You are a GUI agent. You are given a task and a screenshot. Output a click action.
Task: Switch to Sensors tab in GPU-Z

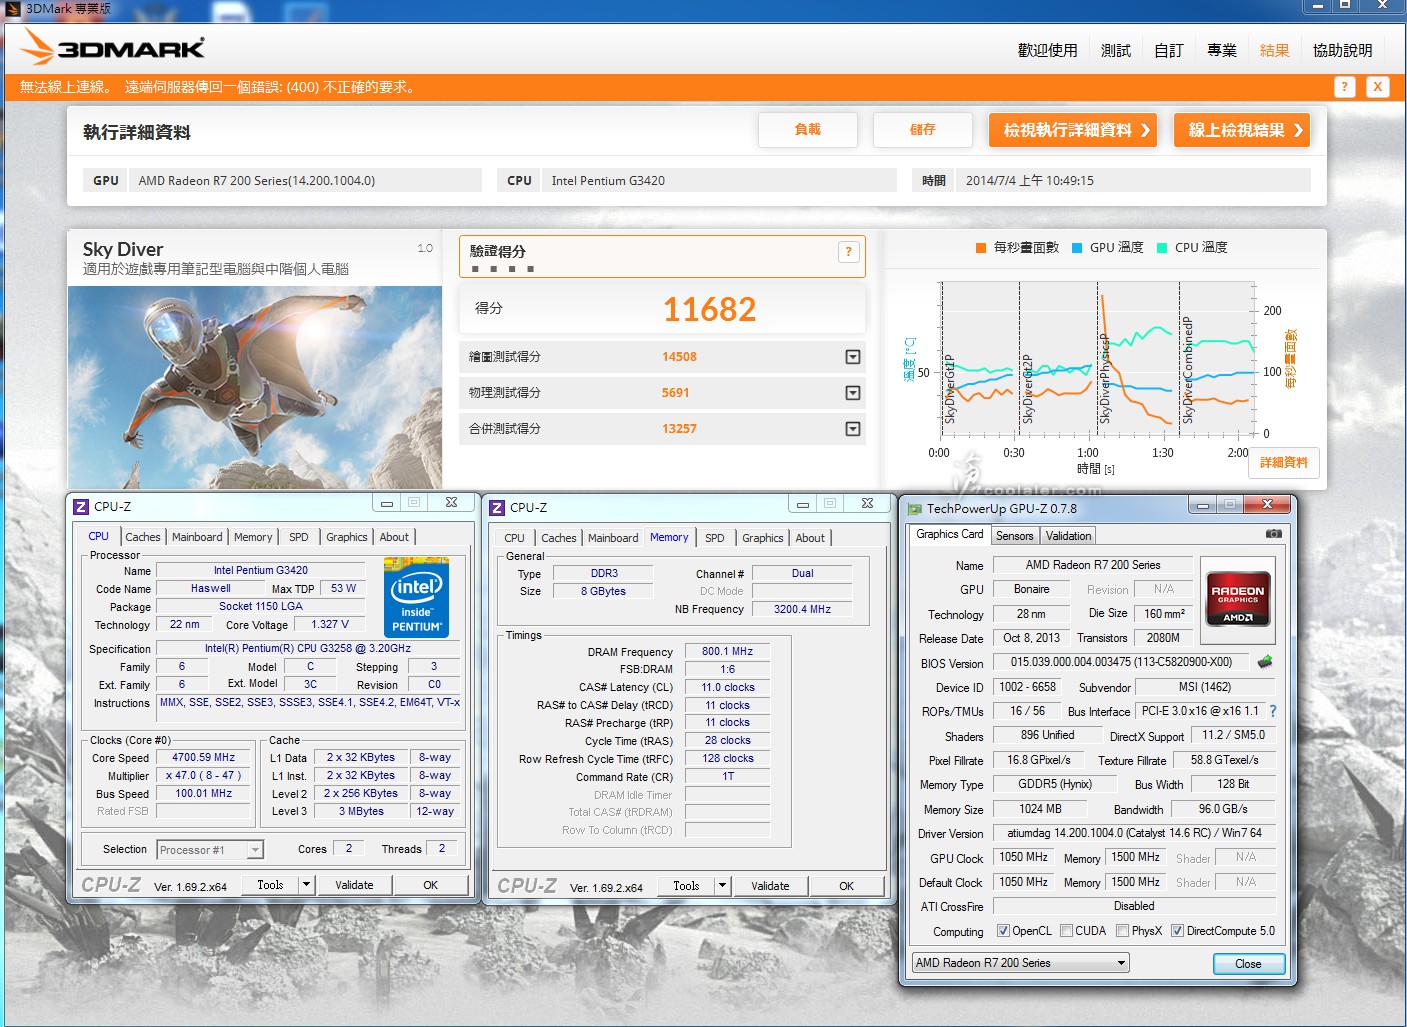coord(1015,536)
